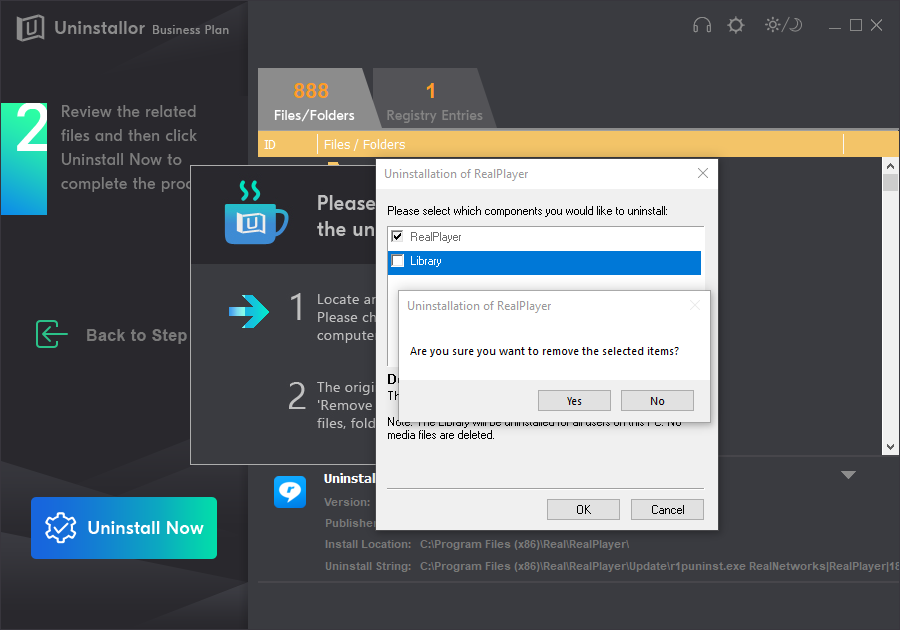
Task: Click the scrollbar up arrow
Action: (x=890, y=166)
